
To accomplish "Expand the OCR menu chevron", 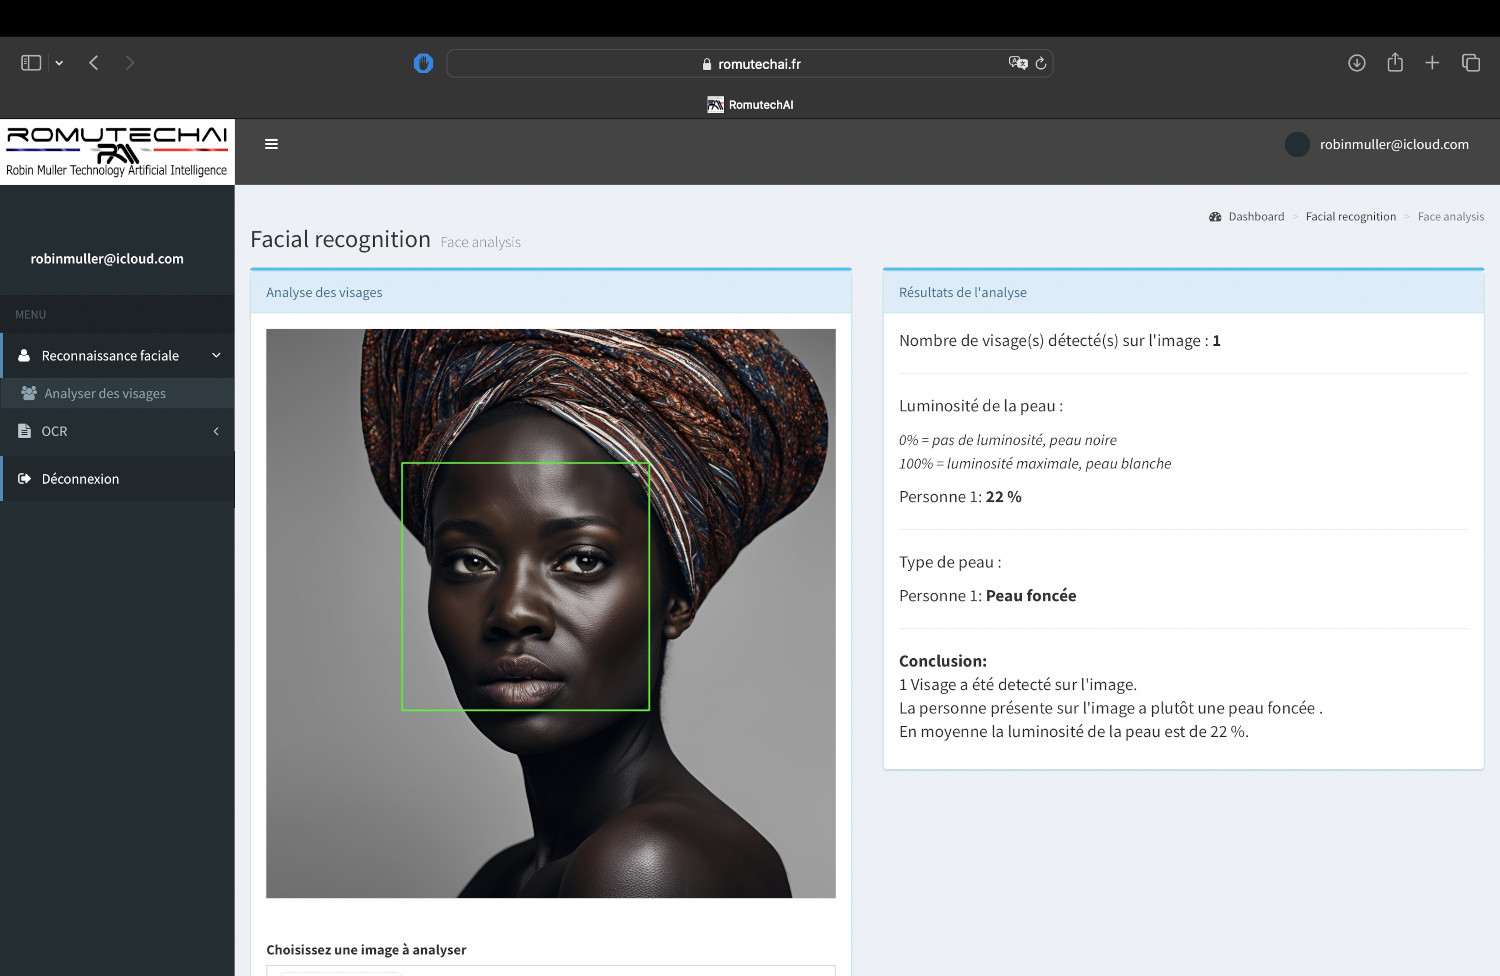I will 216,432.
